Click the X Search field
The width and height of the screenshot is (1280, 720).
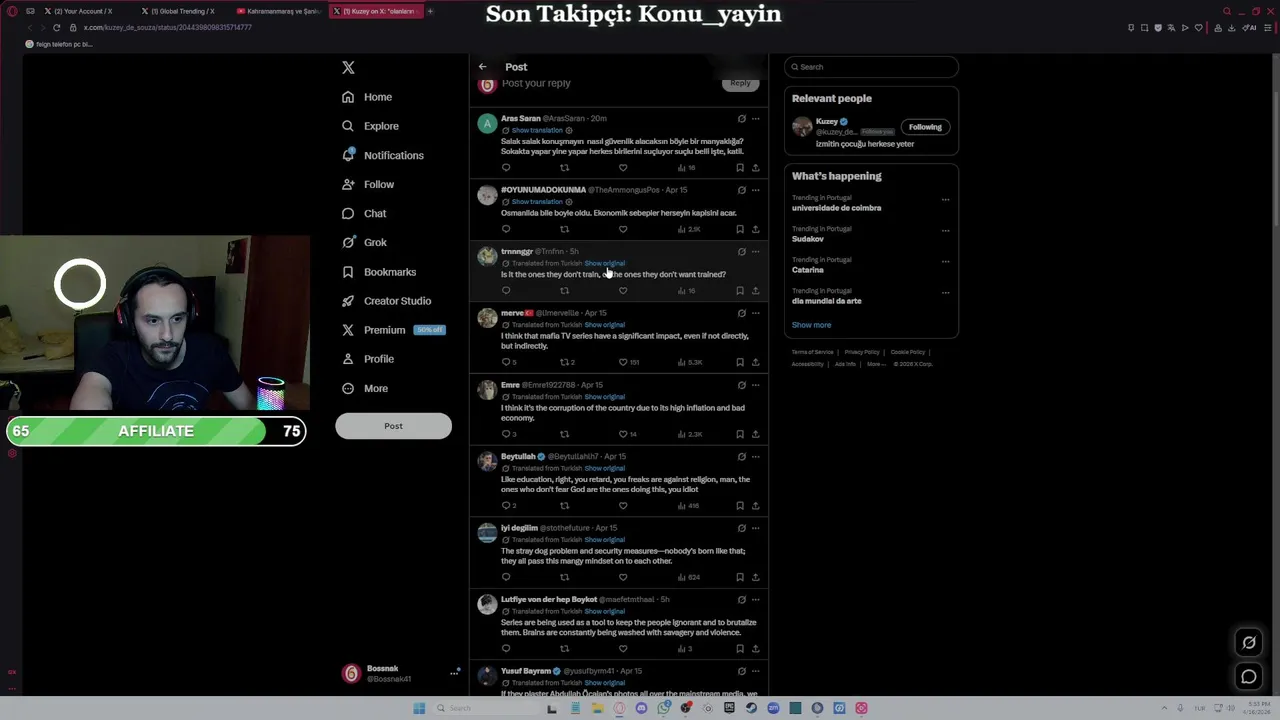click(871, 67)
